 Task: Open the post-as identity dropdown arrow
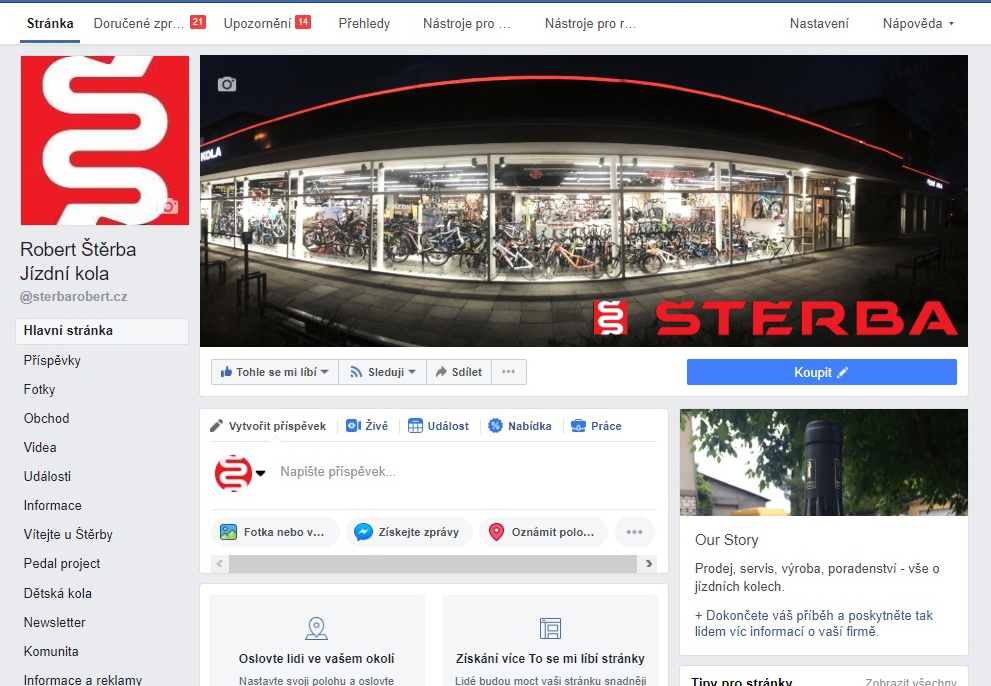[x=260, y=473]
